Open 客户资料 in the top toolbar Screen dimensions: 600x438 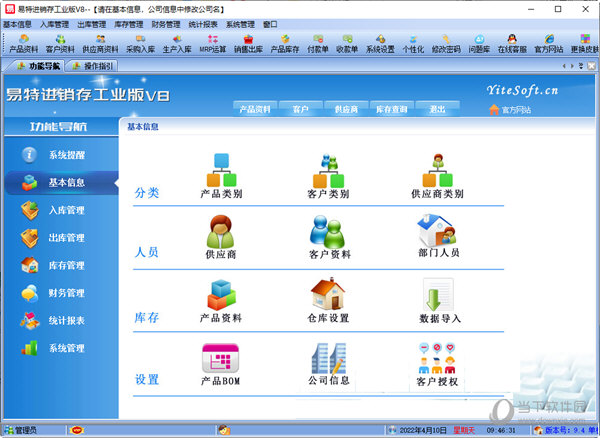60,44
